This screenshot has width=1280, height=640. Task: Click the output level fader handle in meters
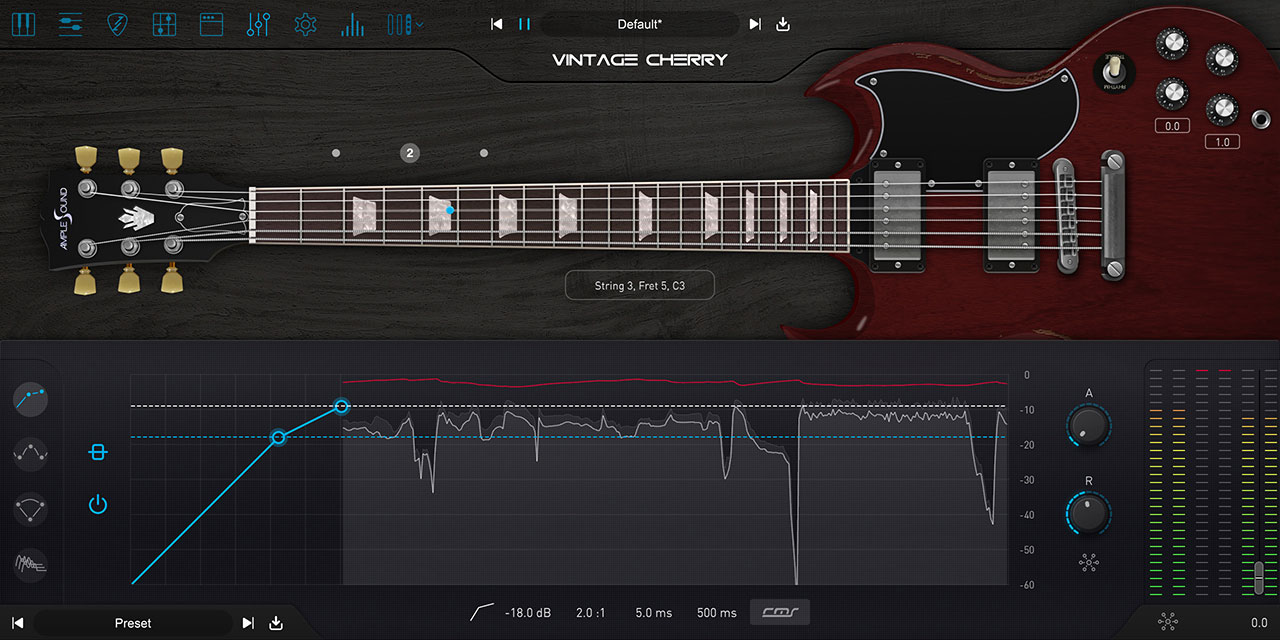(1259, 579)
